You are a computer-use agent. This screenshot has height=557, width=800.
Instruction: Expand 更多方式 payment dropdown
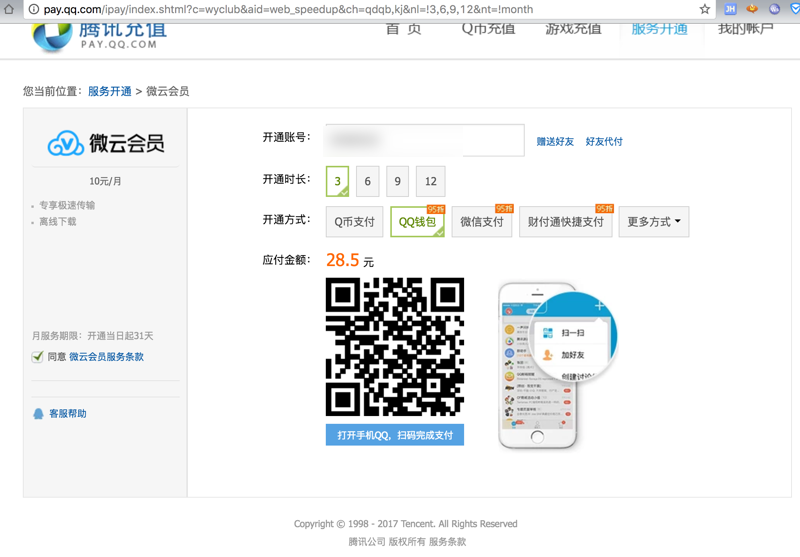tap(654, 222)
